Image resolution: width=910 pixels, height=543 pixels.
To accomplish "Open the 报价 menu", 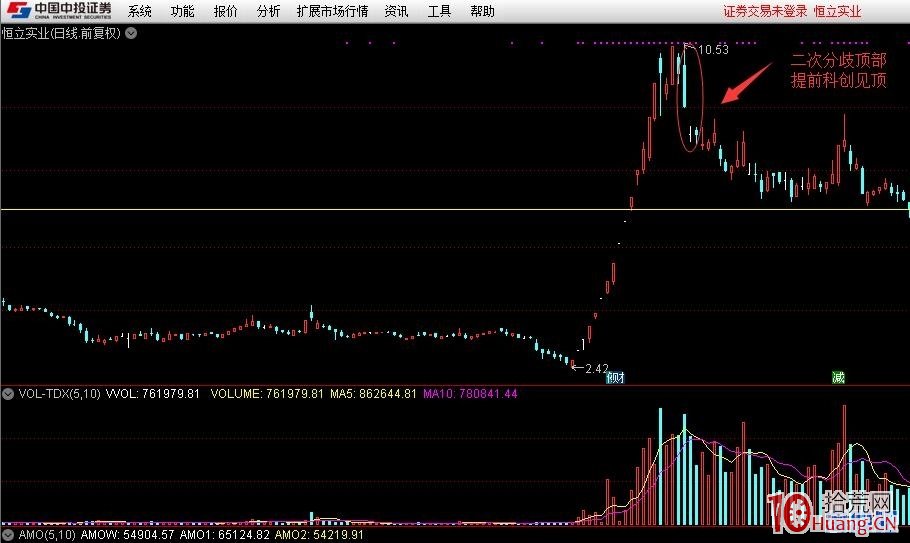I will click(225, 11).
